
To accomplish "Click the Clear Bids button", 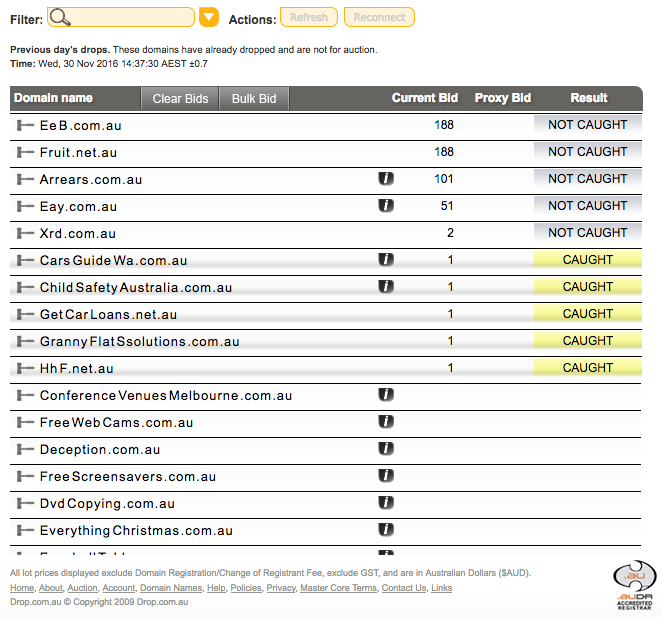I will [180, 99].
